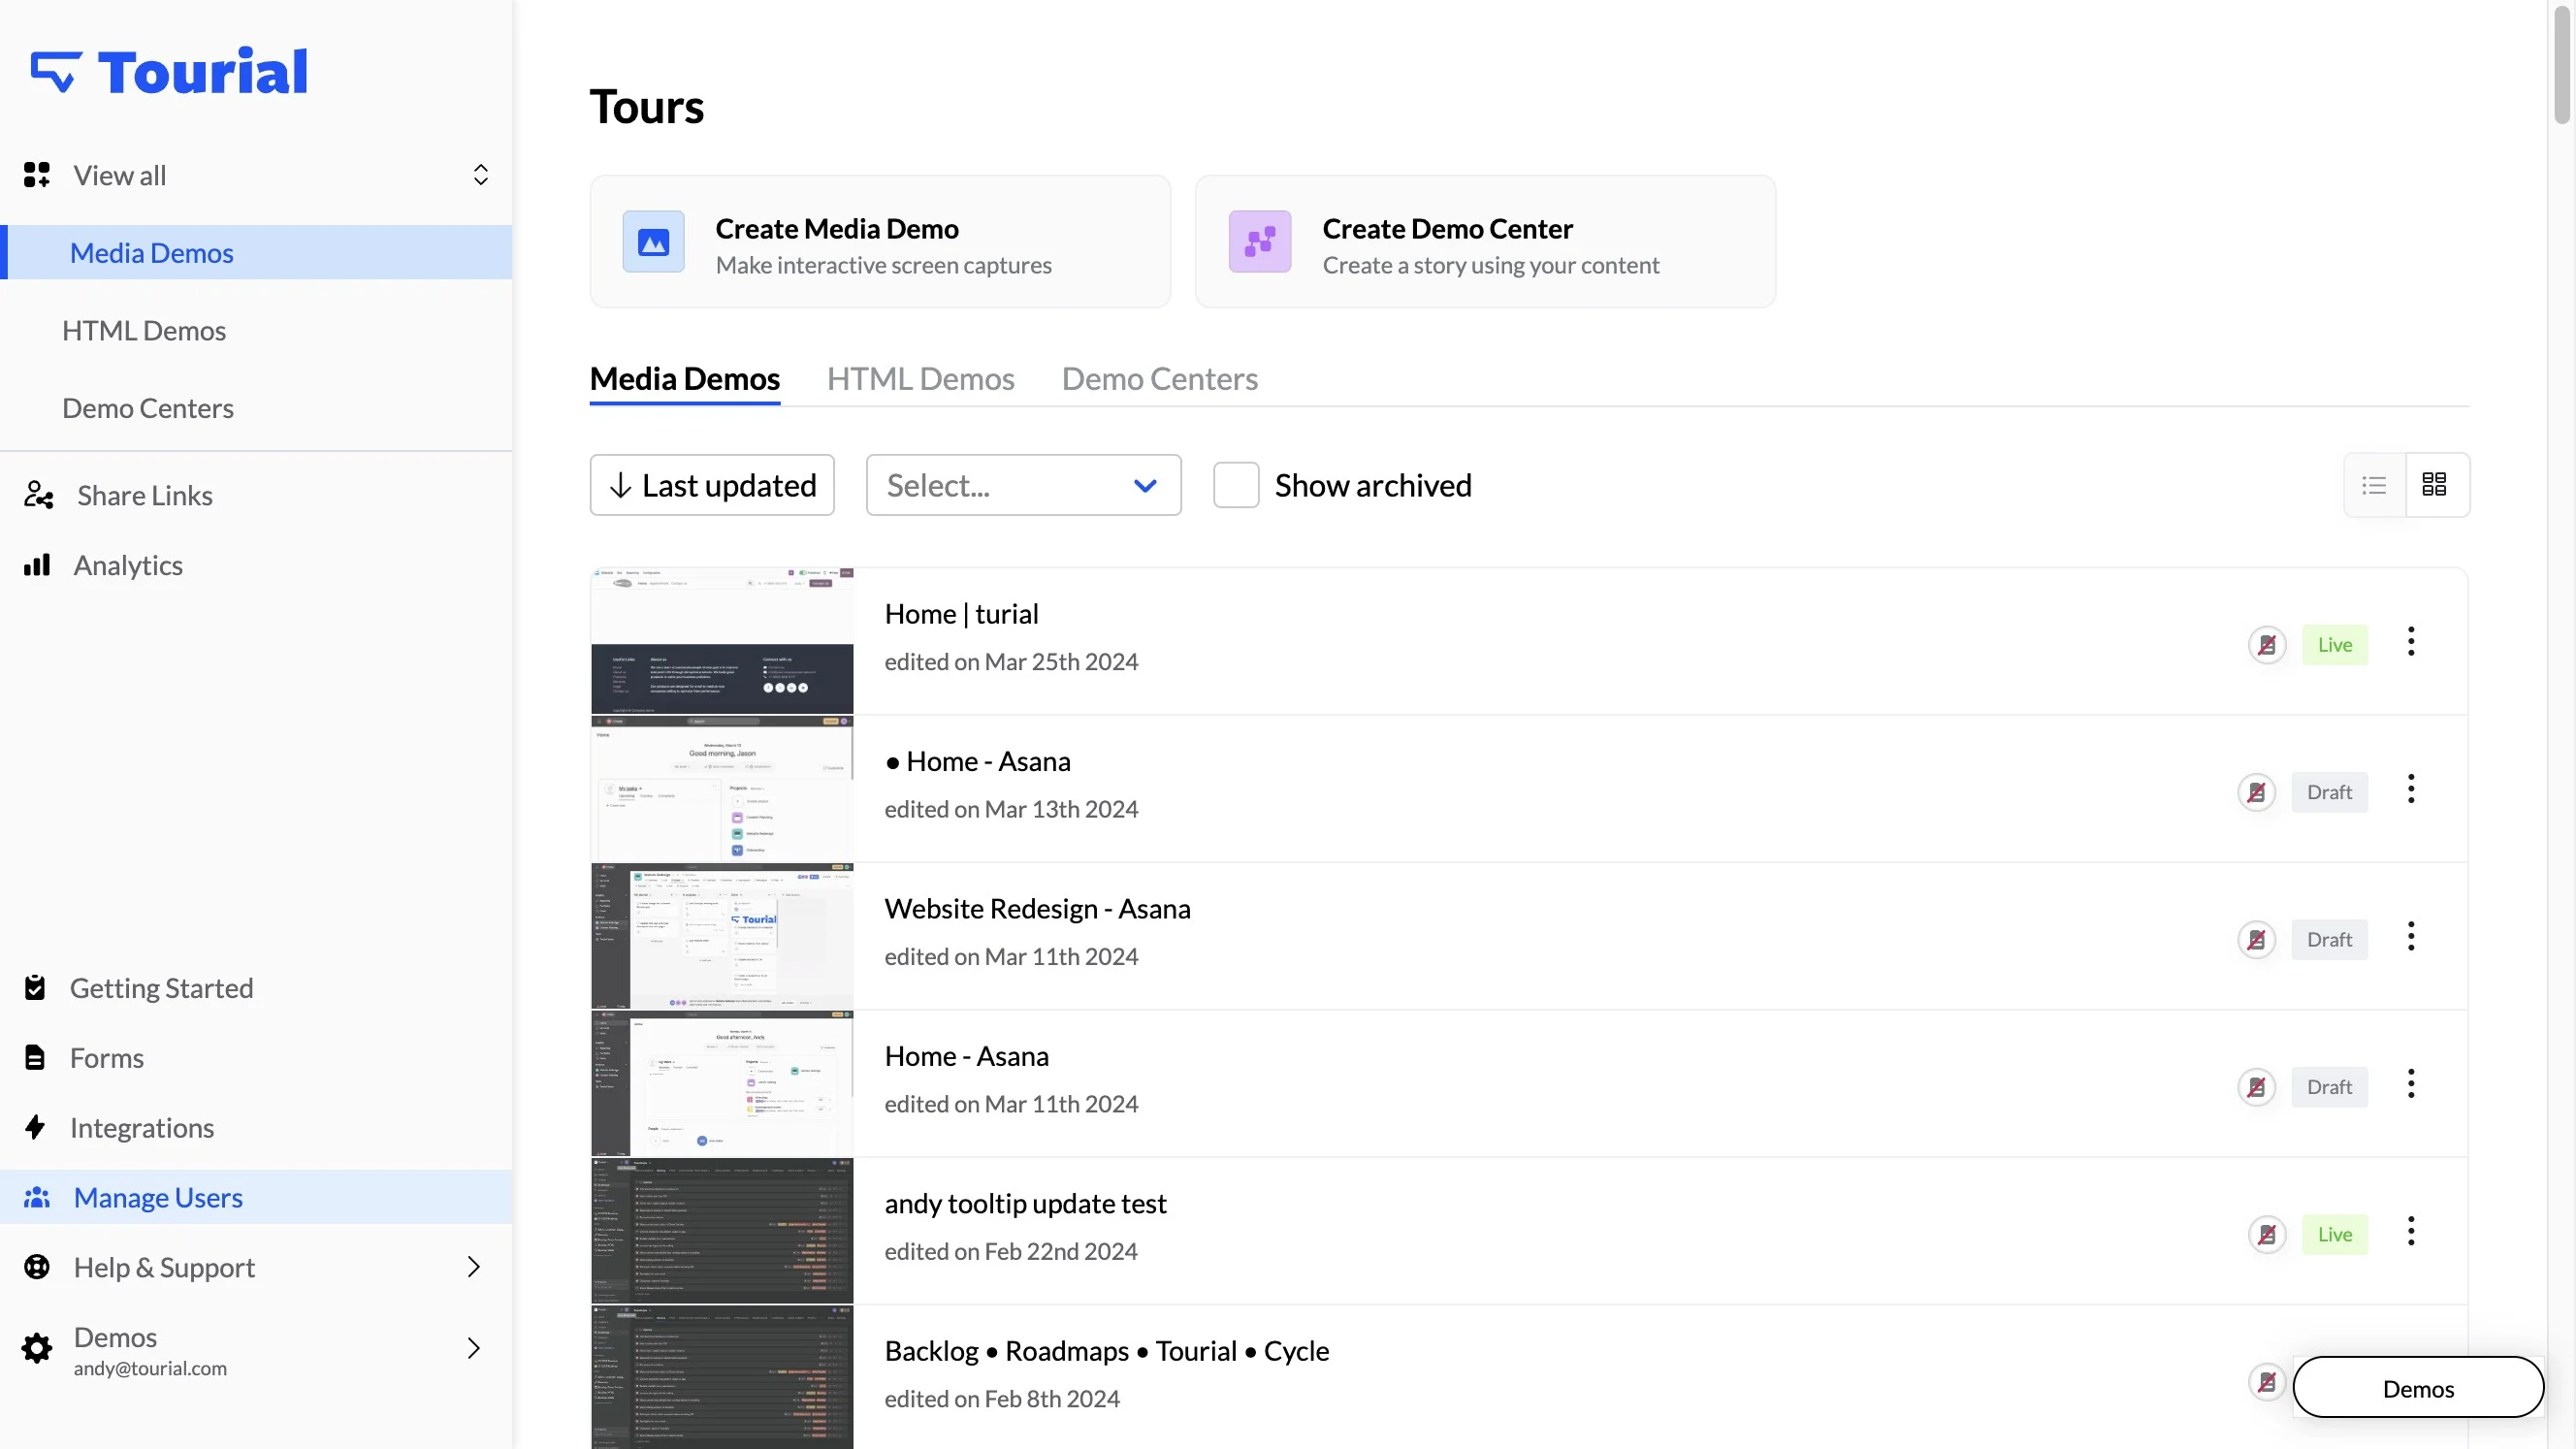Click the page vertical scrollbar
Screen dimensions: 2576x1449
pyautogui.click(x=2561, y=65)
